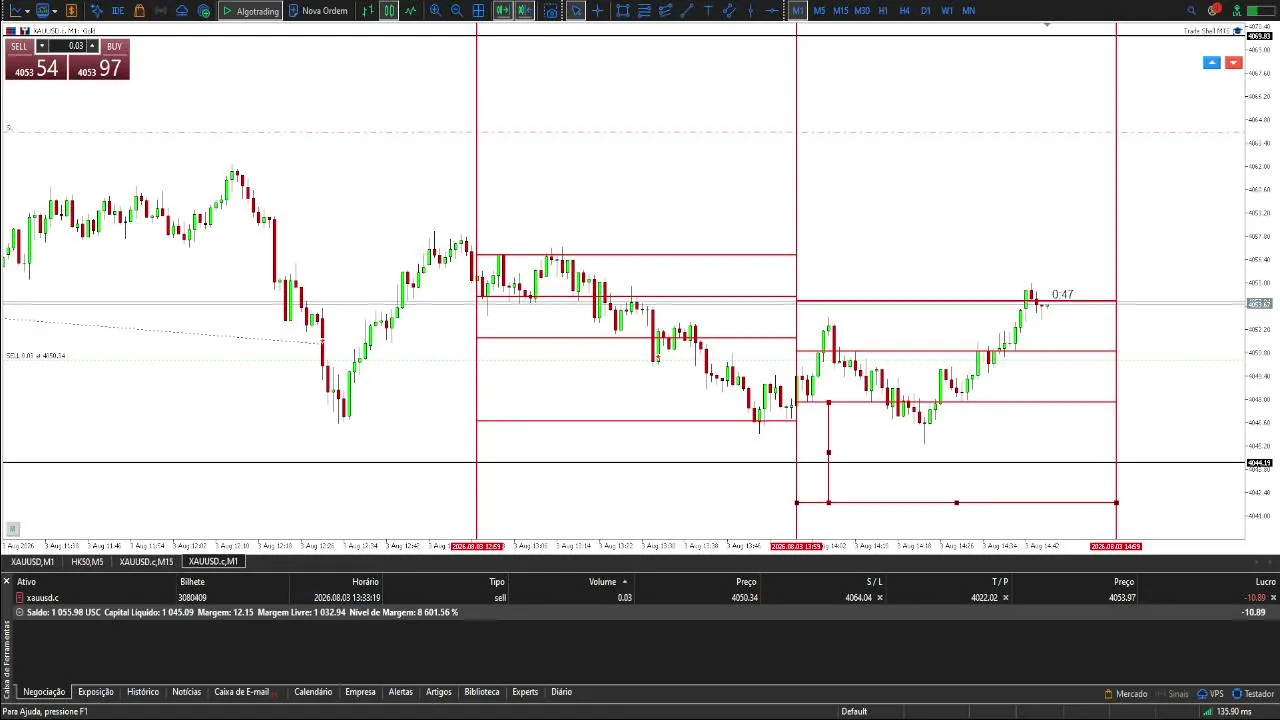The height and width of the screenshot is (720, 1280).
Task: Open the Calendário tab
Action: pos(313,692)
